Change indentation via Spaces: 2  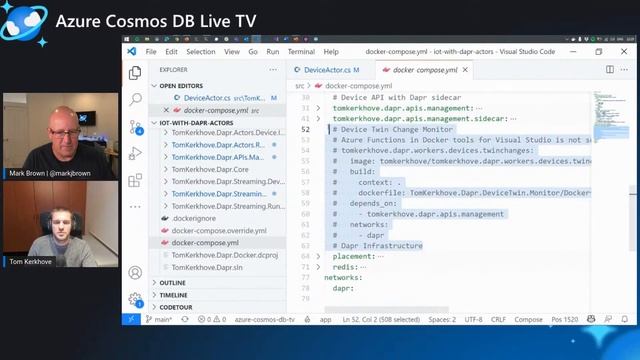(442, 319)
